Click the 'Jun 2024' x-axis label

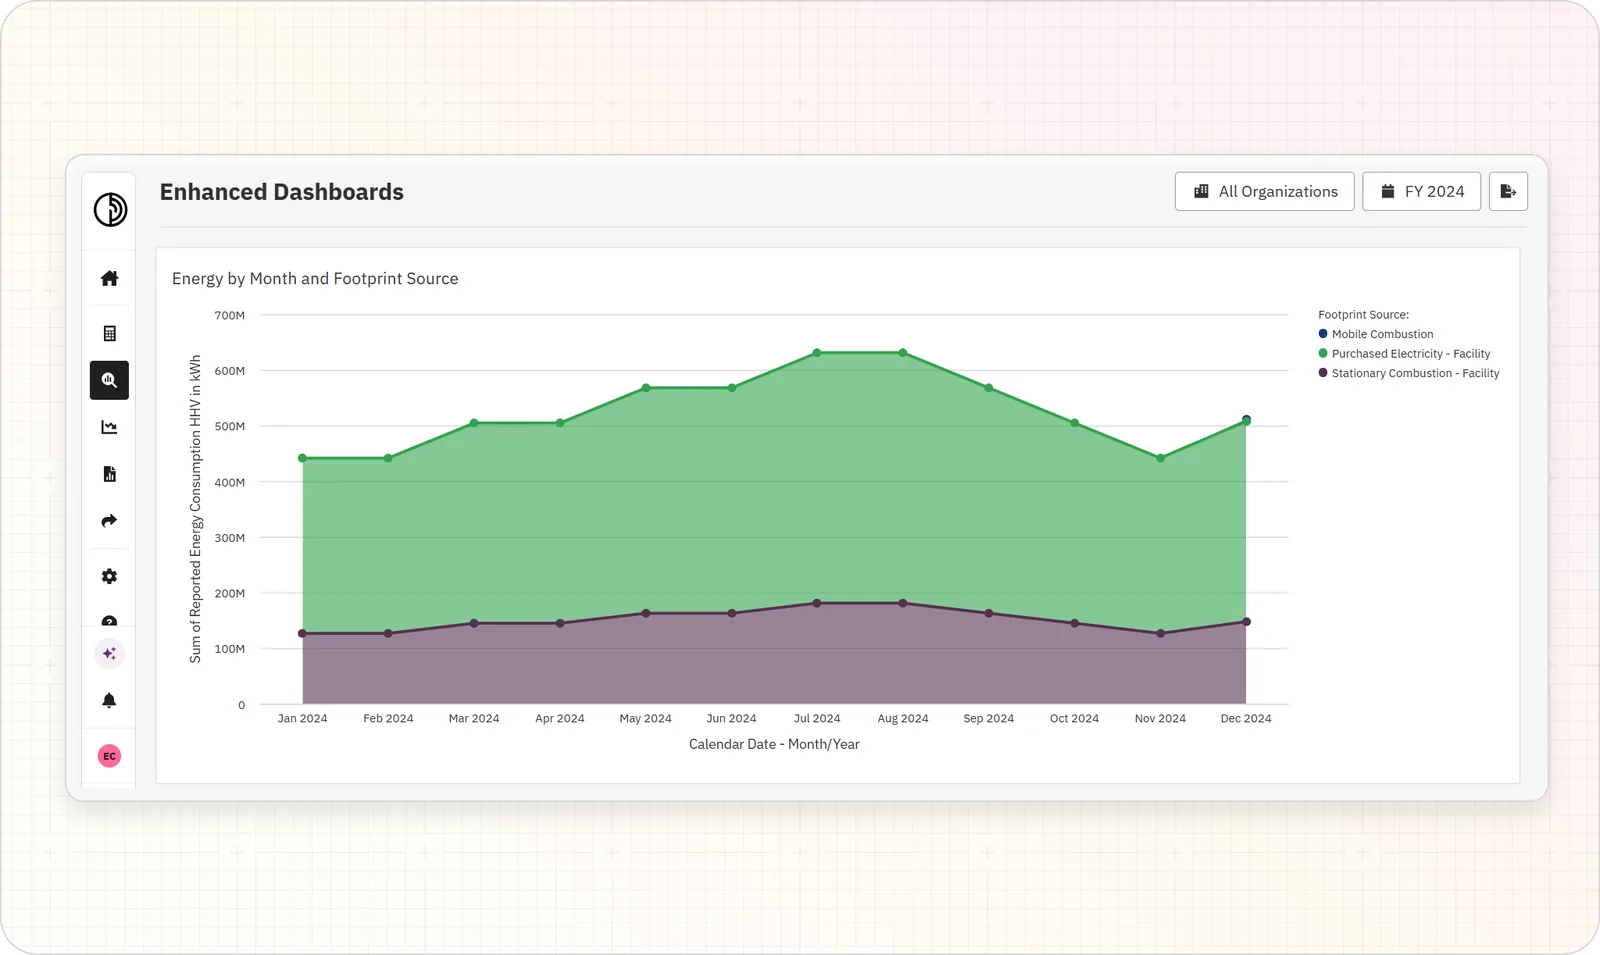click(x=731, y=718)
